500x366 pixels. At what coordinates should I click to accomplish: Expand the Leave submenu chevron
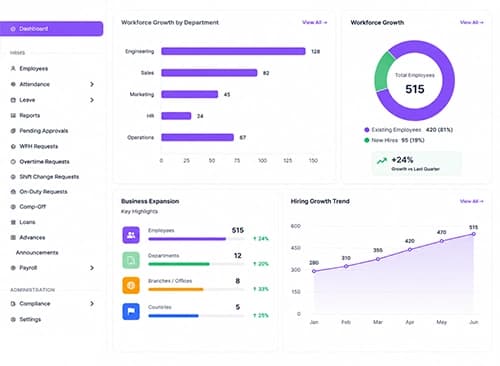[x=92, y=100]
